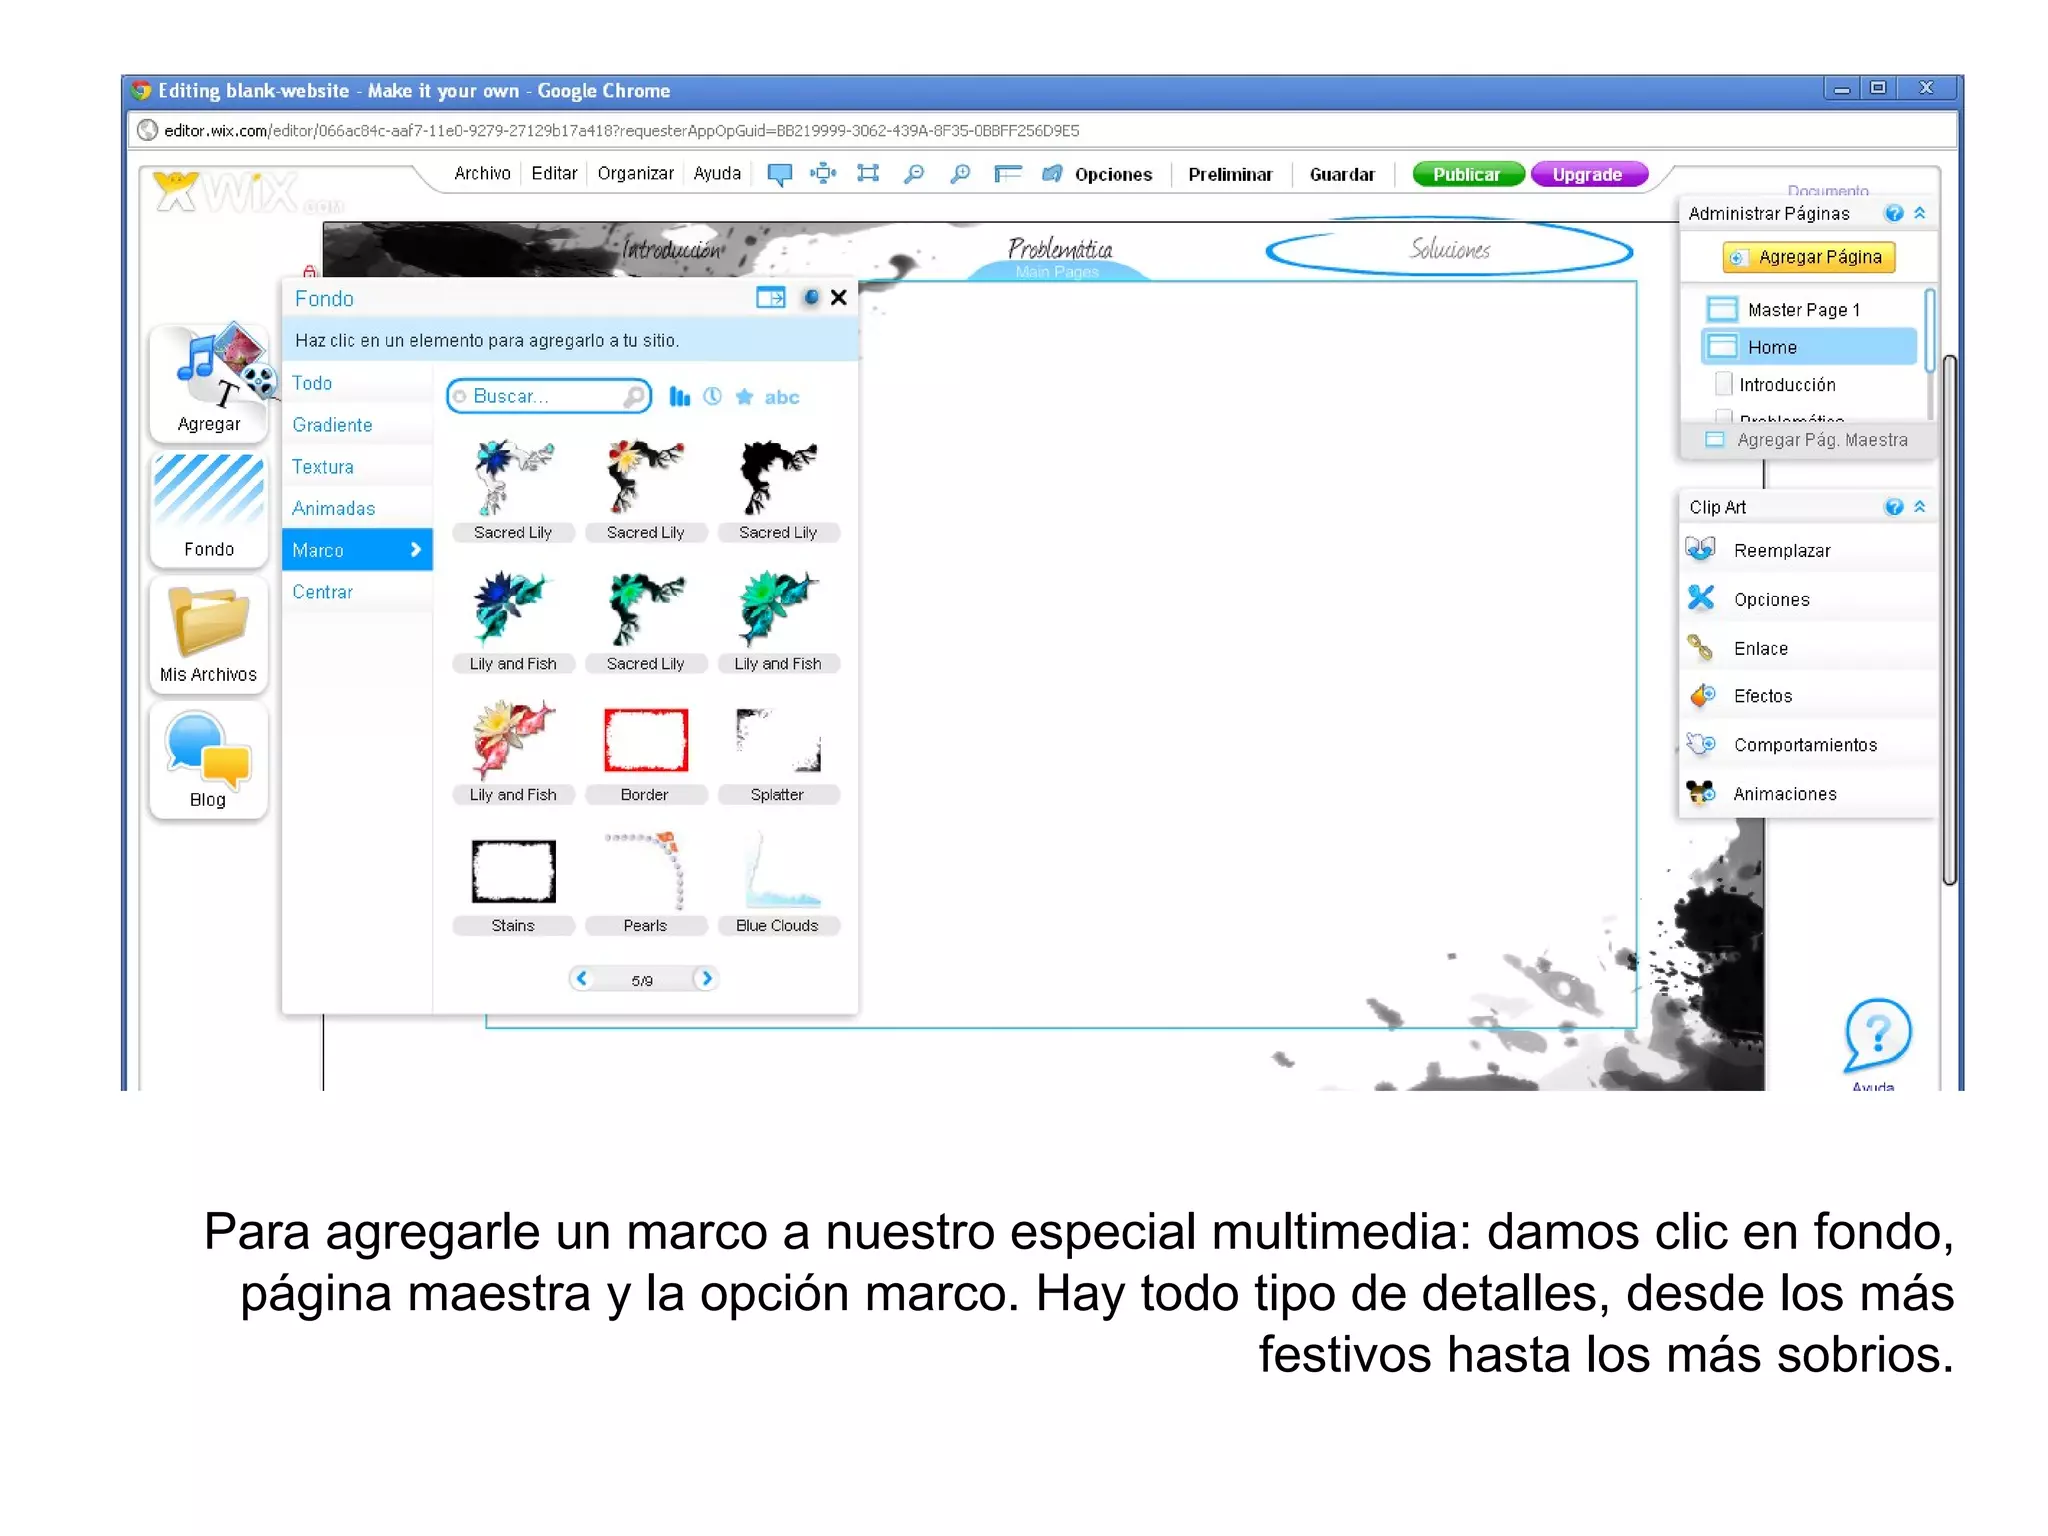Image resolution: width=2048 pixels, height=1536 pixels.
Task: Click the Agregar Página button
Action: click(1809, 257)
